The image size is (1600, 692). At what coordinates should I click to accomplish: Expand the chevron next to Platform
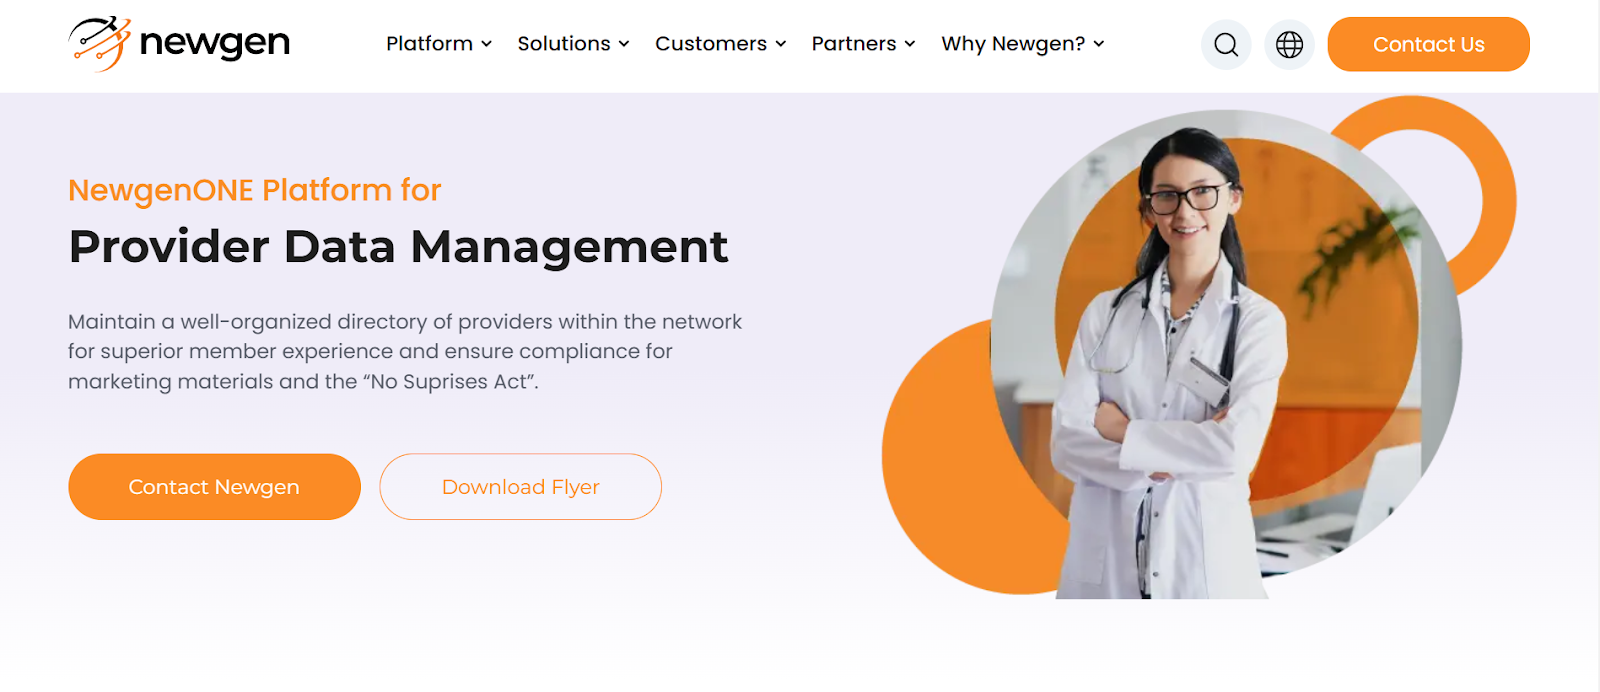pos(487,44)
